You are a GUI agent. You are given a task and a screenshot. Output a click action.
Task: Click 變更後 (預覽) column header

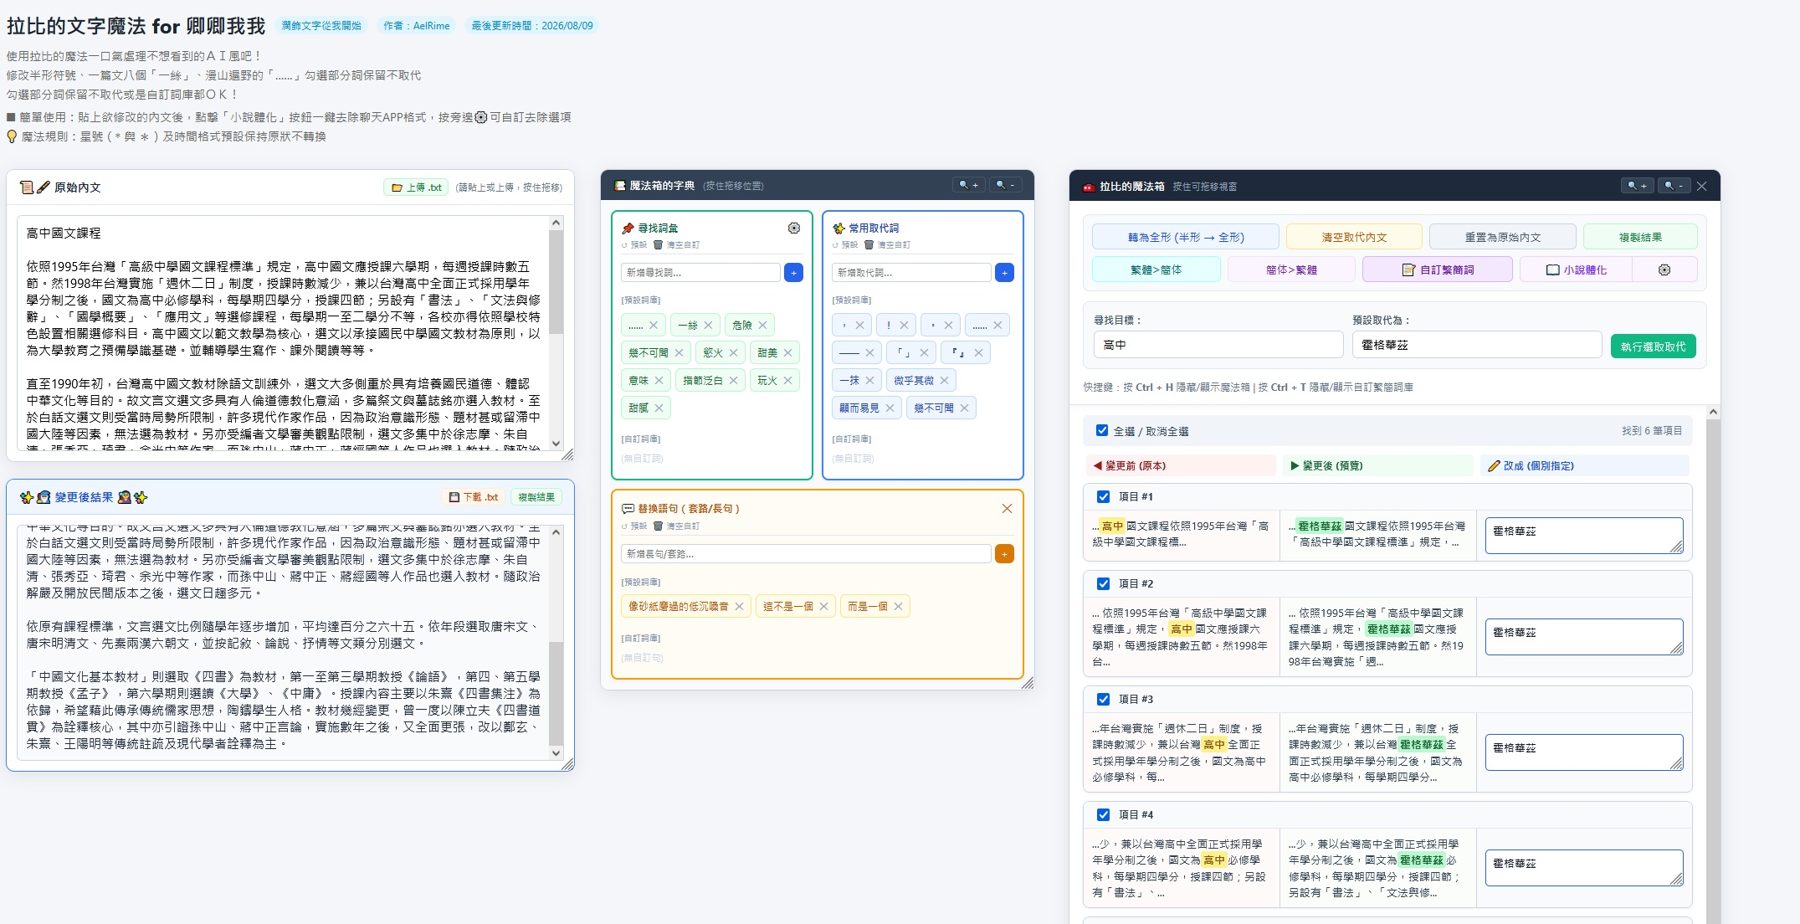point(1378,465)
